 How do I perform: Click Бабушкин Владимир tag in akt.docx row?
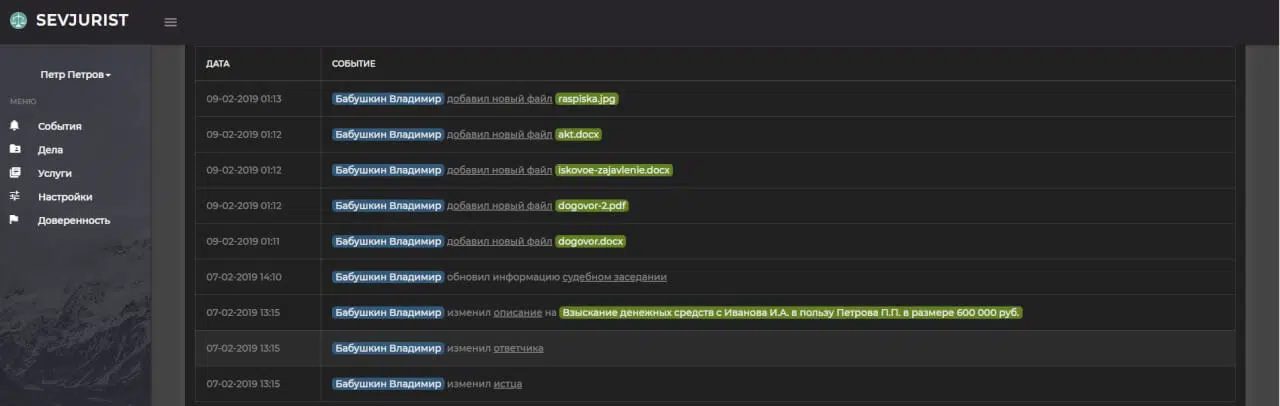tap(388, 134)
